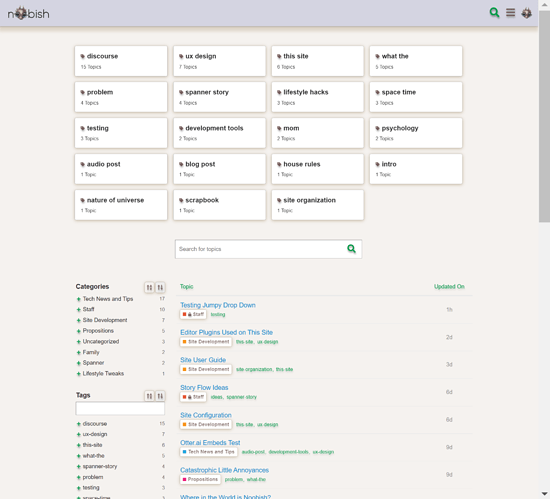Open topic Catastrophic Little Annoyances
The width and height of the screenshot is (550, 499).
pos(224,470)
